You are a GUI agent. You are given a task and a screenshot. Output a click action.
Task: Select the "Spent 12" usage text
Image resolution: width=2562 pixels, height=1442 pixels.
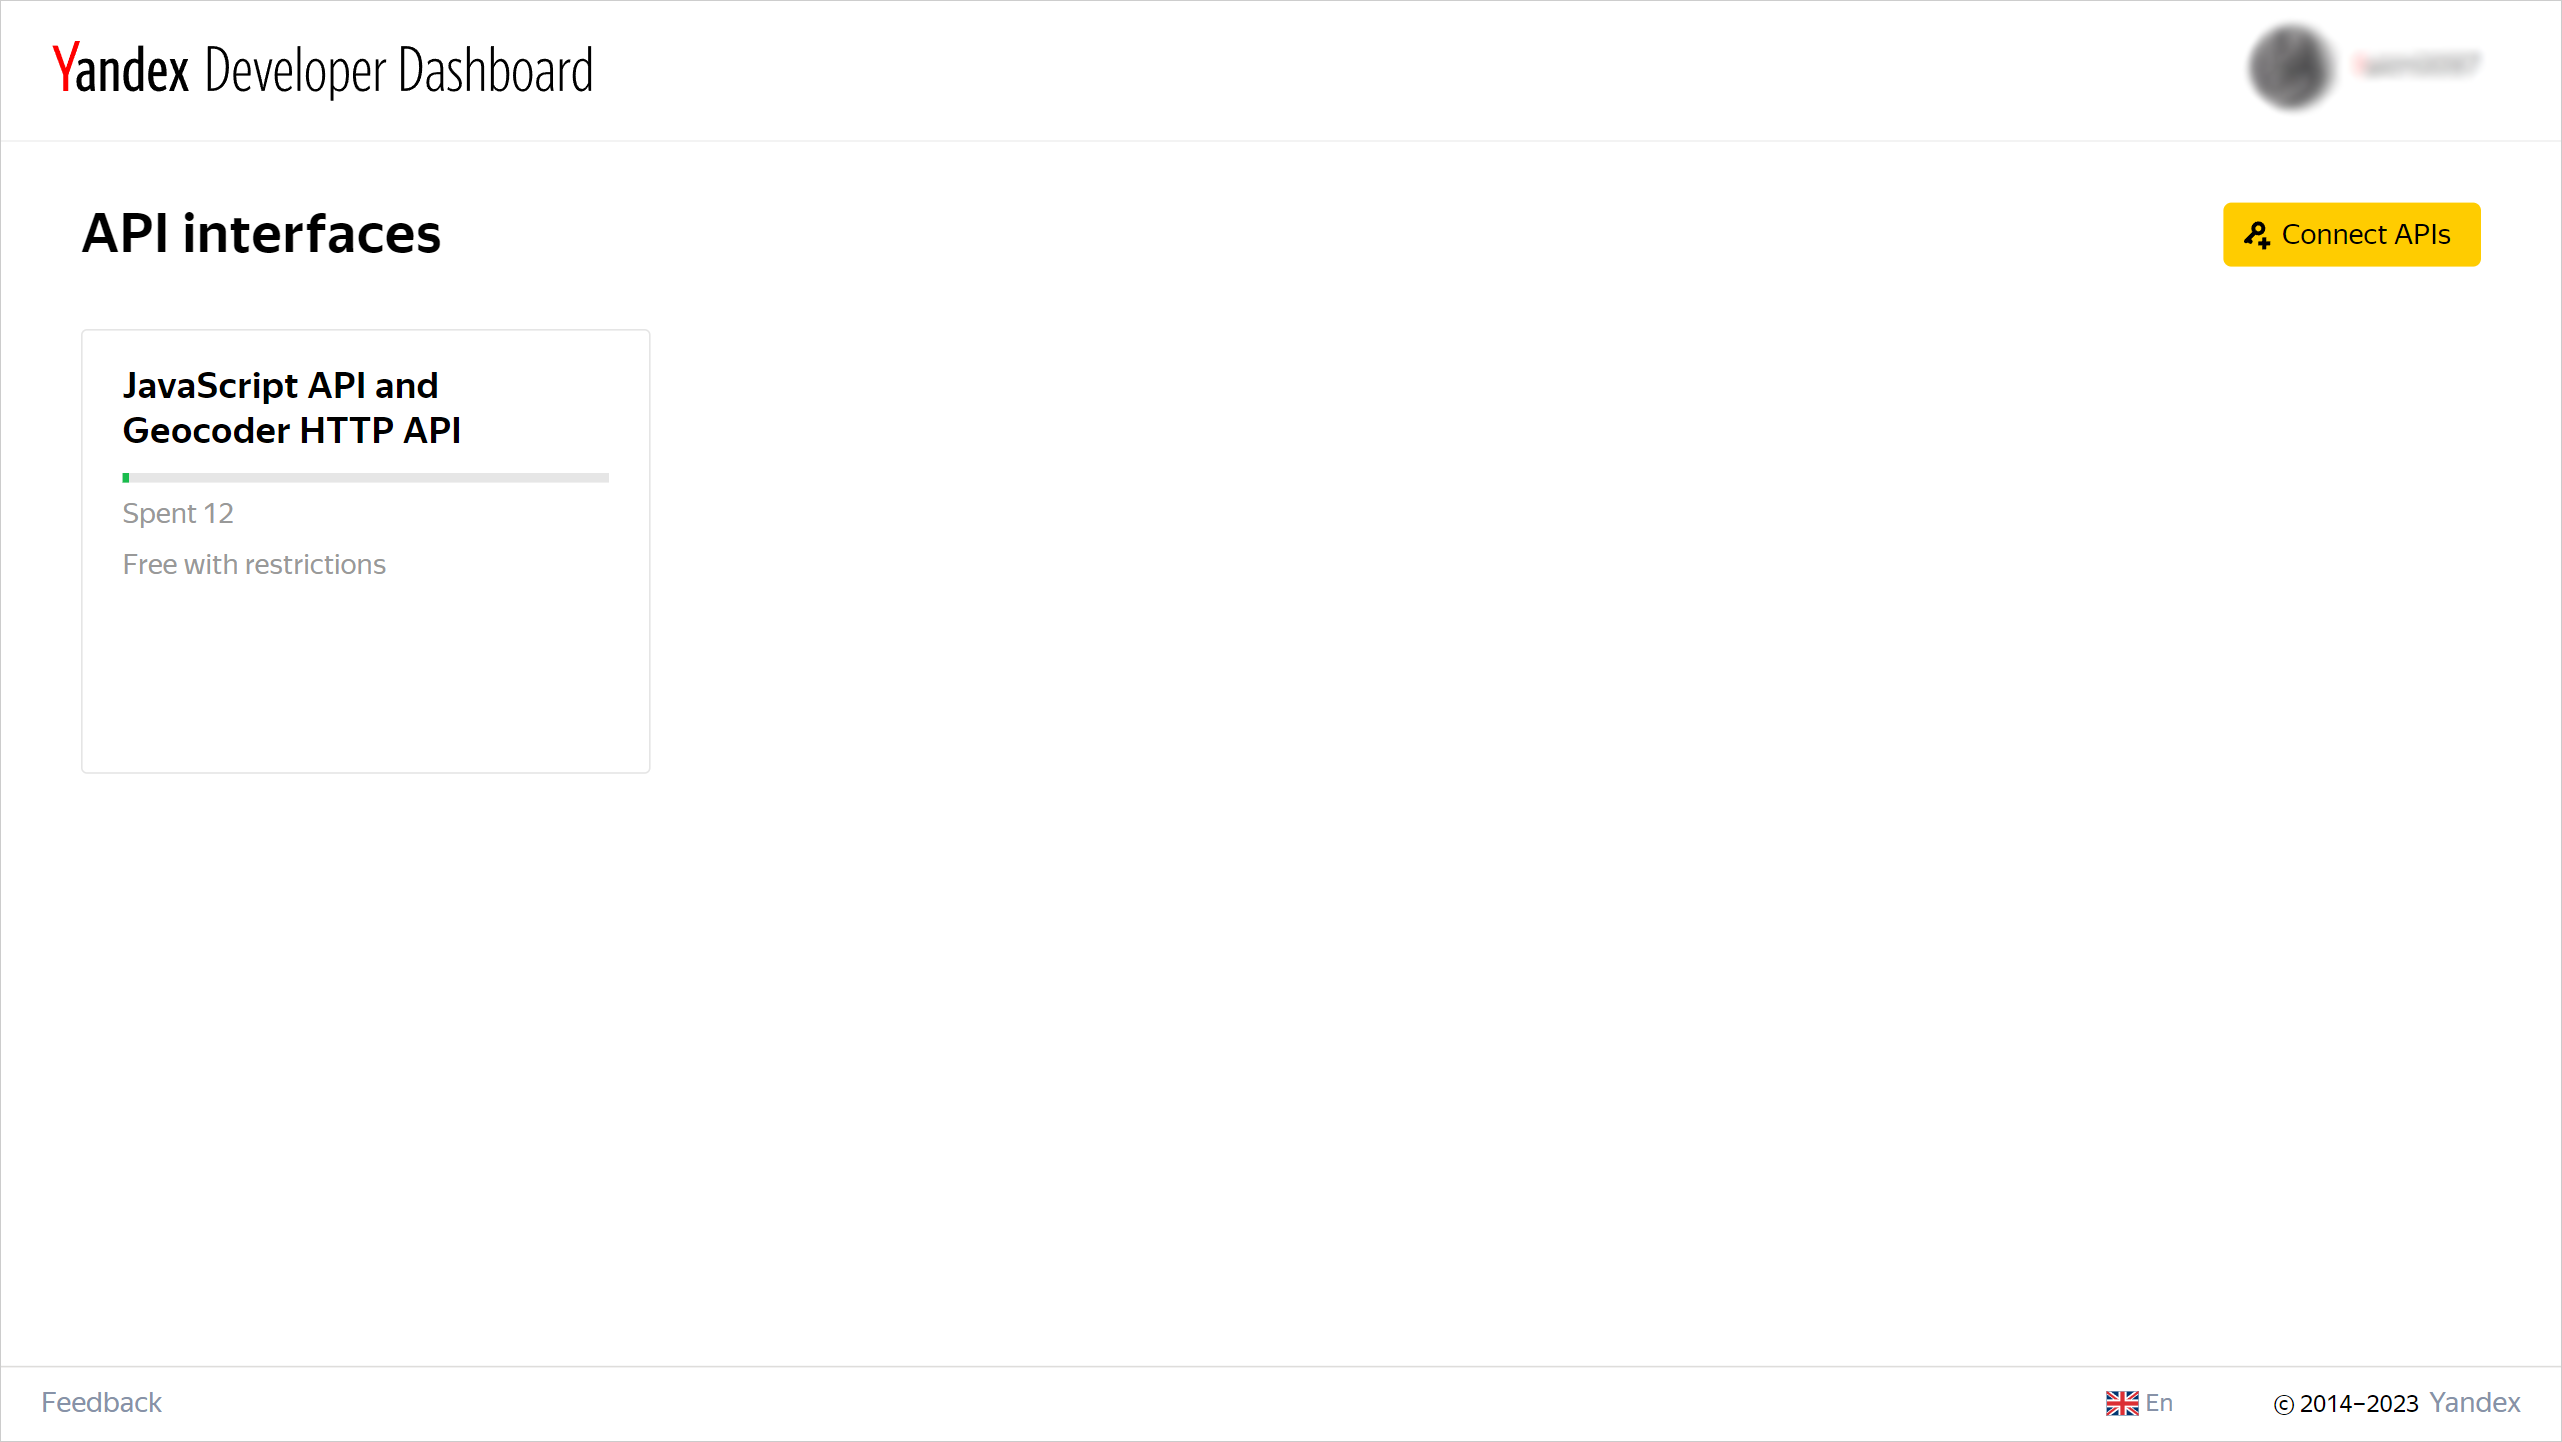point(178,514)
